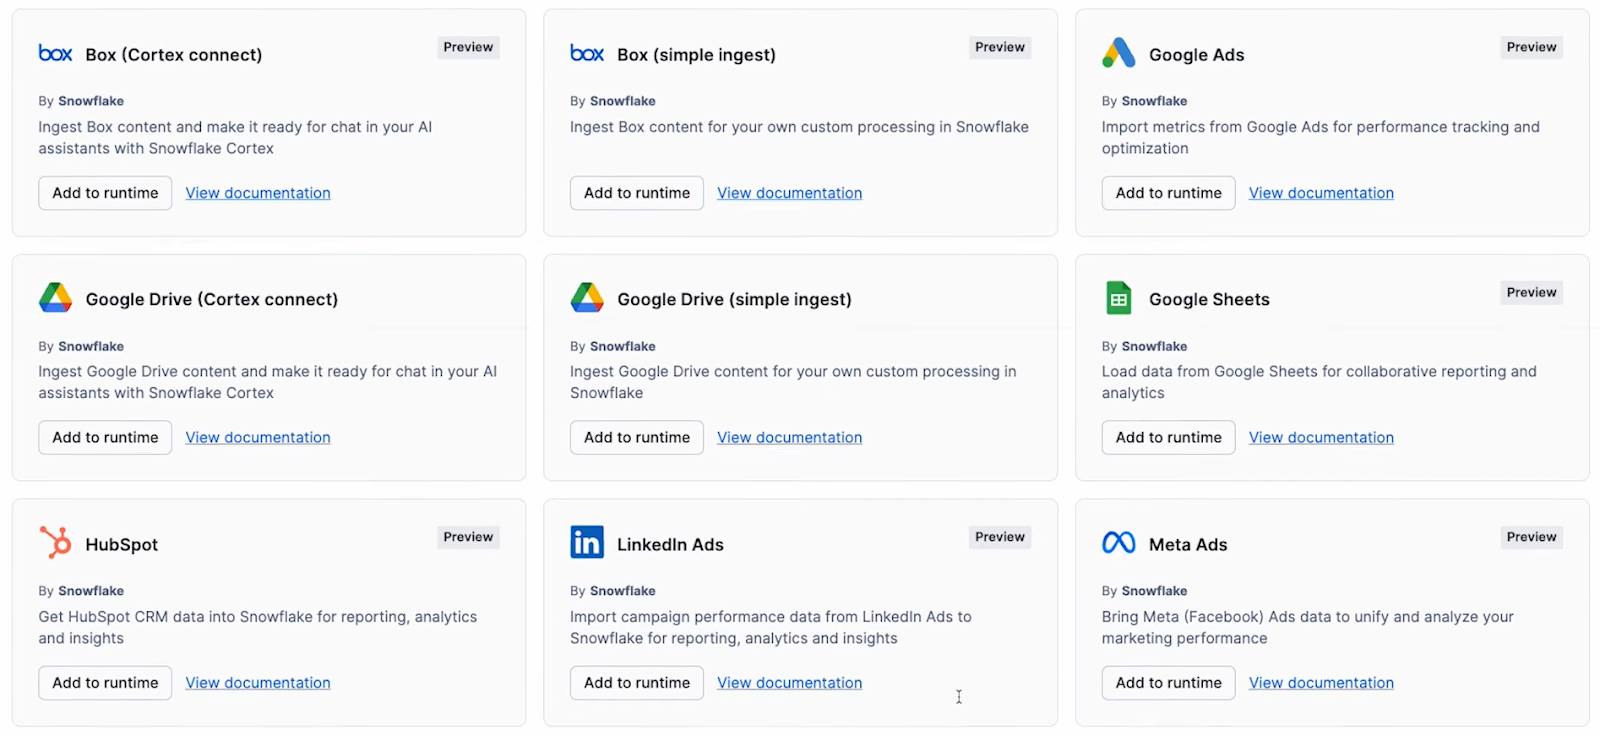Add LinkedIn Ads to runtime

[637, 683]
